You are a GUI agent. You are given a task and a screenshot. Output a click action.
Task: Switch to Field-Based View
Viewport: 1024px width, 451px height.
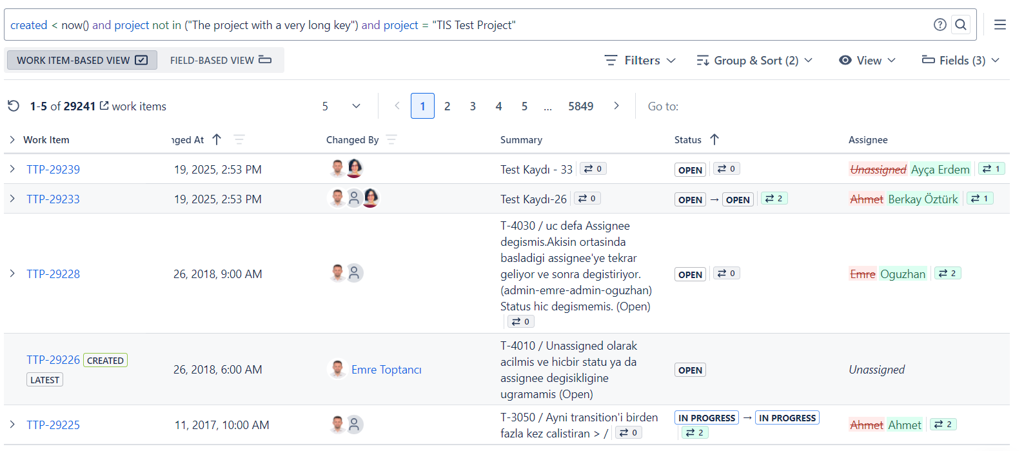point(220,60)
